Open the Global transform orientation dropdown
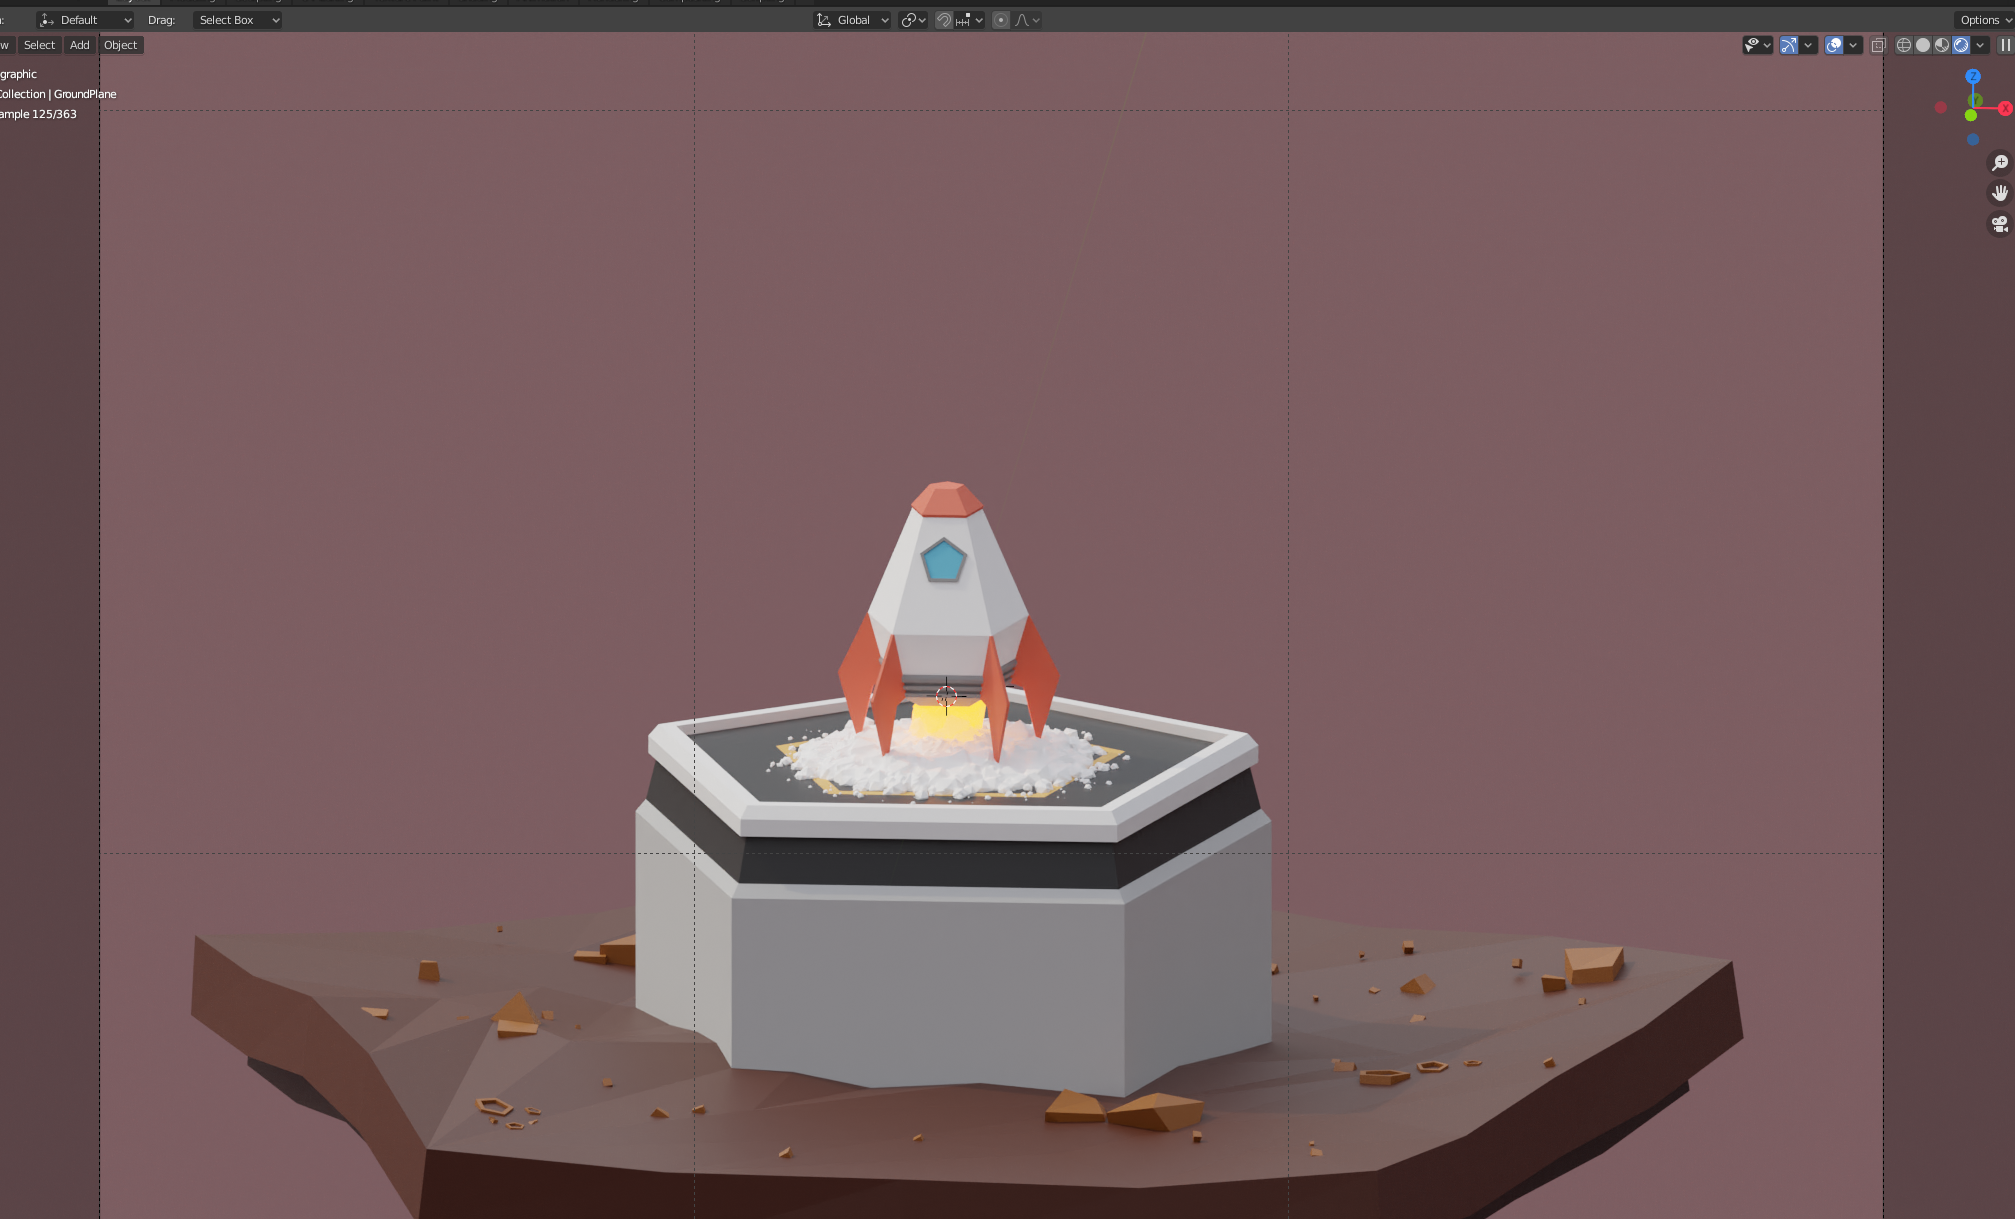2015x1219 pixels. [x=851, y=19]
